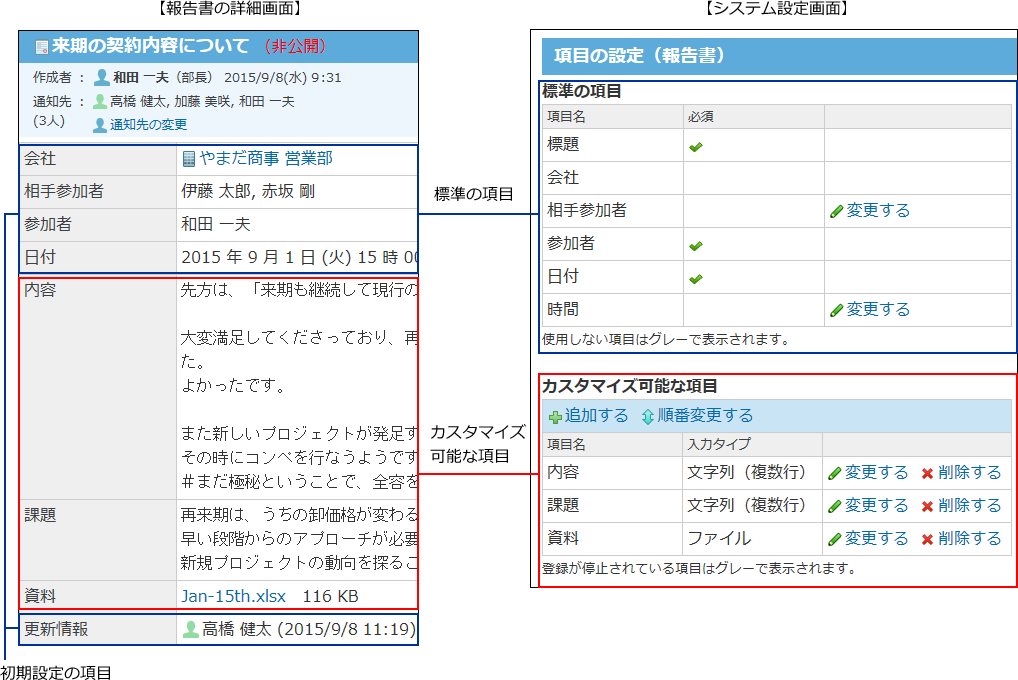Click 削除する for the 課題 custom item
This screenshot has height=680, width=1018.
pyautogui.click(x=969, y=505)
